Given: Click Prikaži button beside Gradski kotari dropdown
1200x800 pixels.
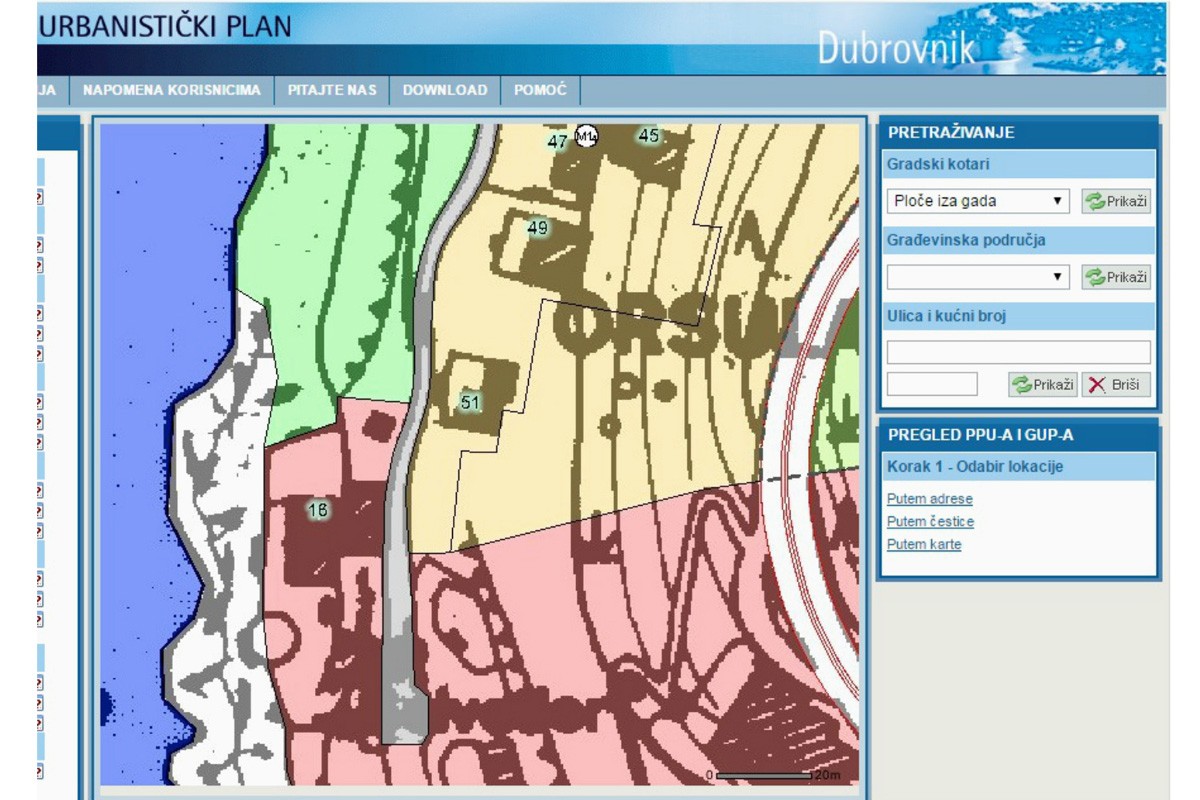Looking at the screenshot, I should point(1116,201).
